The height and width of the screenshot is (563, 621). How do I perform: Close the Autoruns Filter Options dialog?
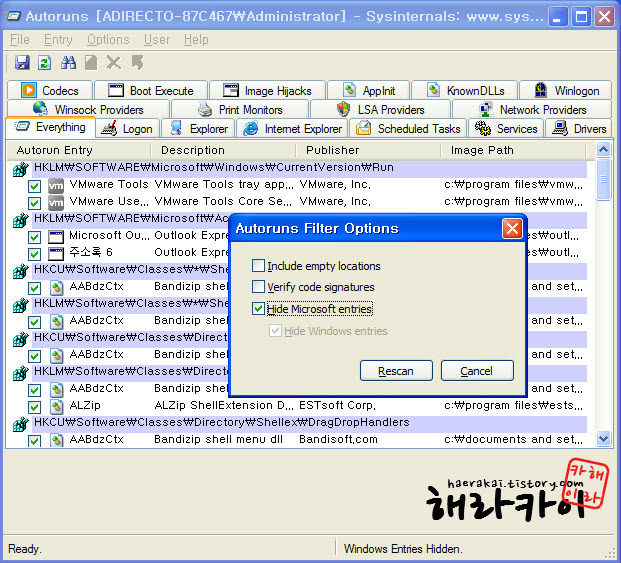(x=512, y=228)
